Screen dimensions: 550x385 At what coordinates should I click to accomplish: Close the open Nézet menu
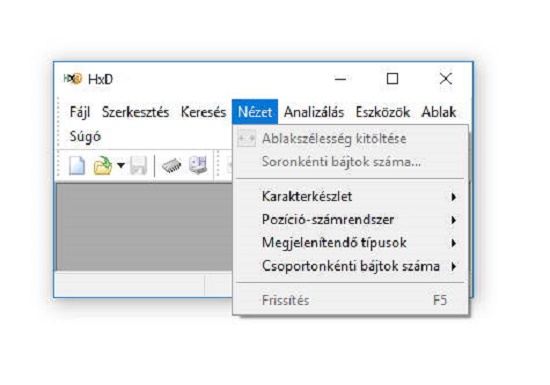point(255,112)
